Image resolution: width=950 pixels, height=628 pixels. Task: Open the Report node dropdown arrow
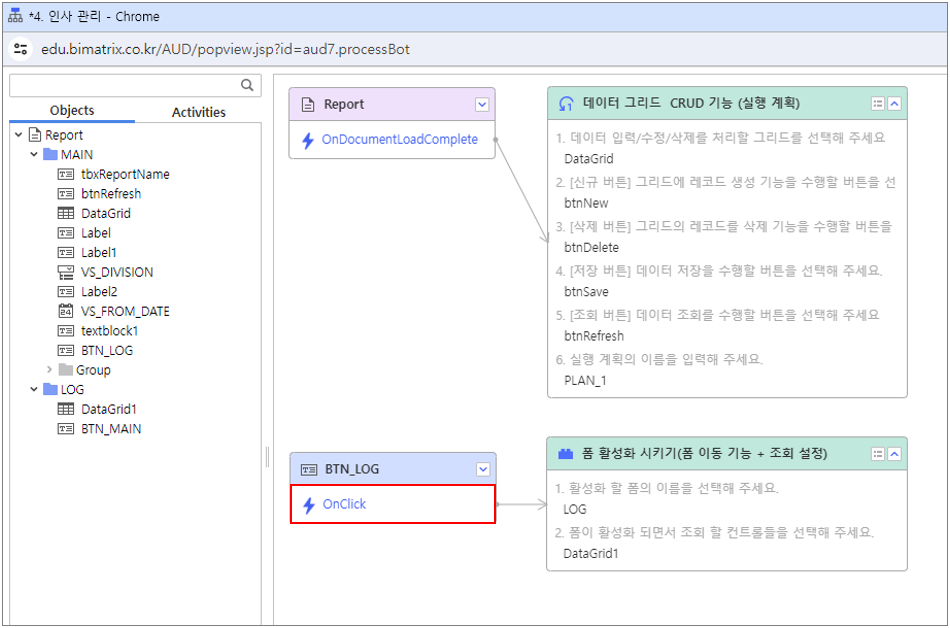[482, 104]
